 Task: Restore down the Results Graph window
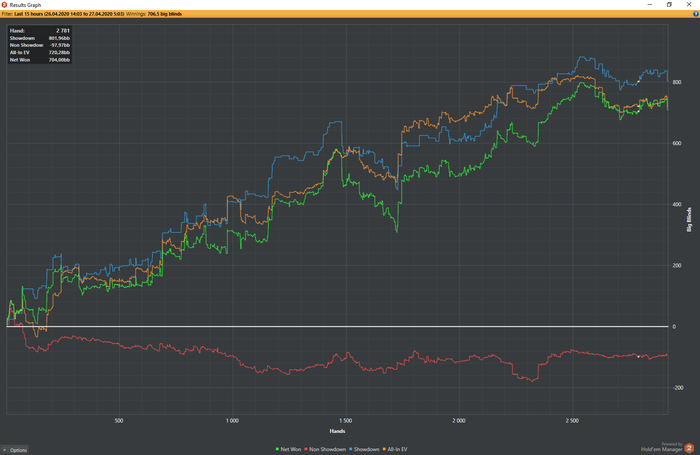pyautogui.click(x=669, y=4)
